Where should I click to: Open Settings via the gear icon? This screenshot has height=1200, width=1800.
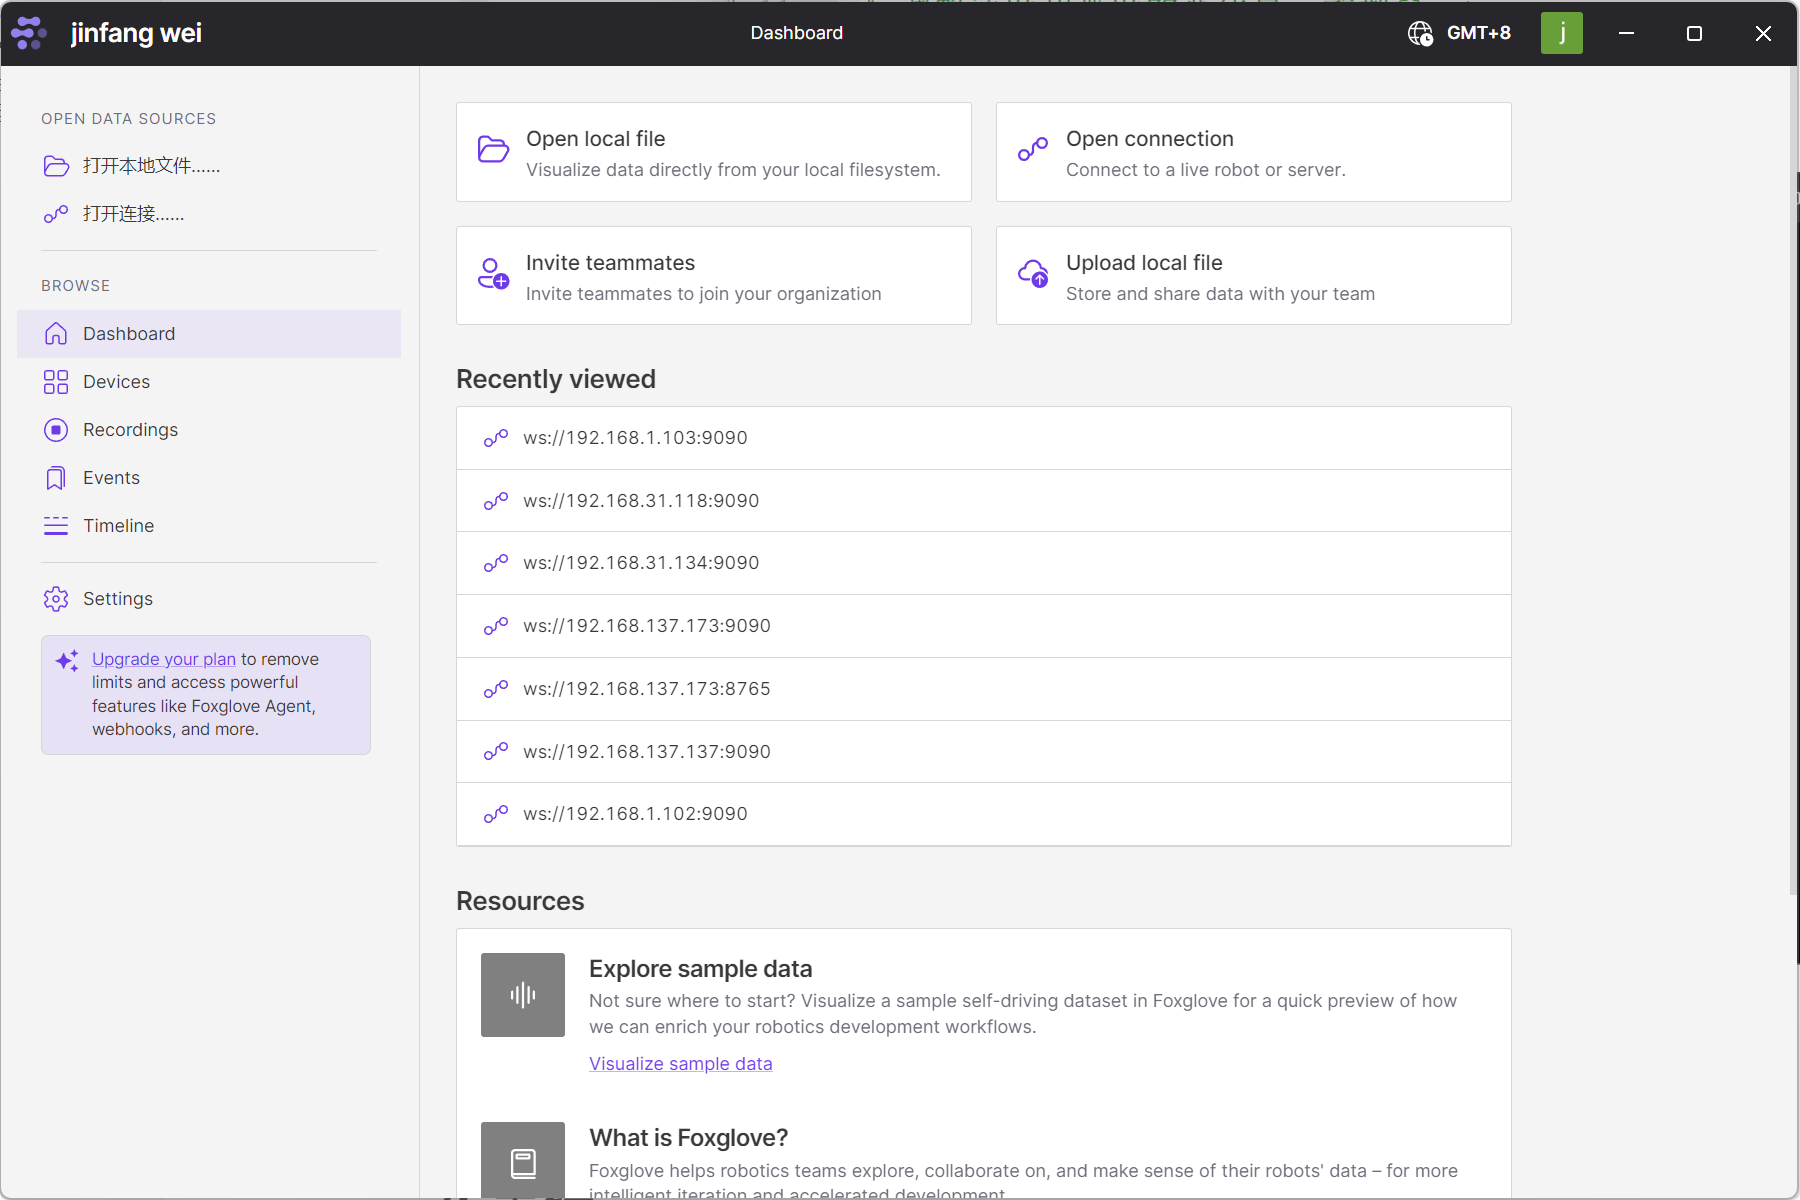point(56,599)
